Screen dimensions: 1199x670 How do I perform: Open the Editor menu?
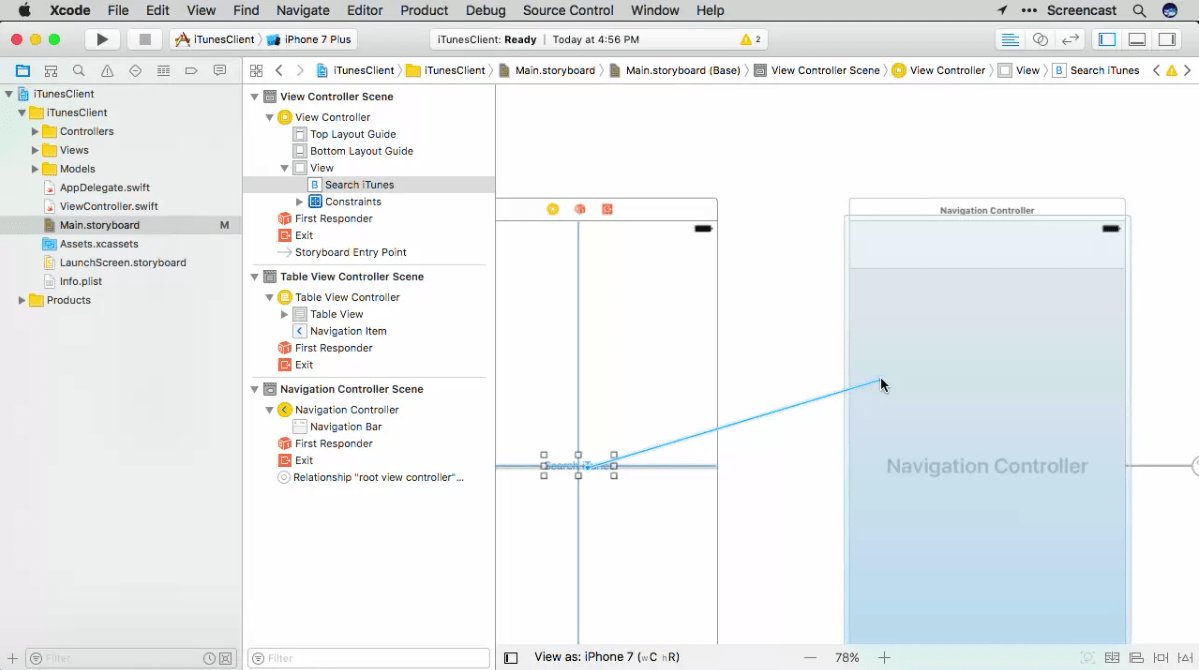point(365,10)
